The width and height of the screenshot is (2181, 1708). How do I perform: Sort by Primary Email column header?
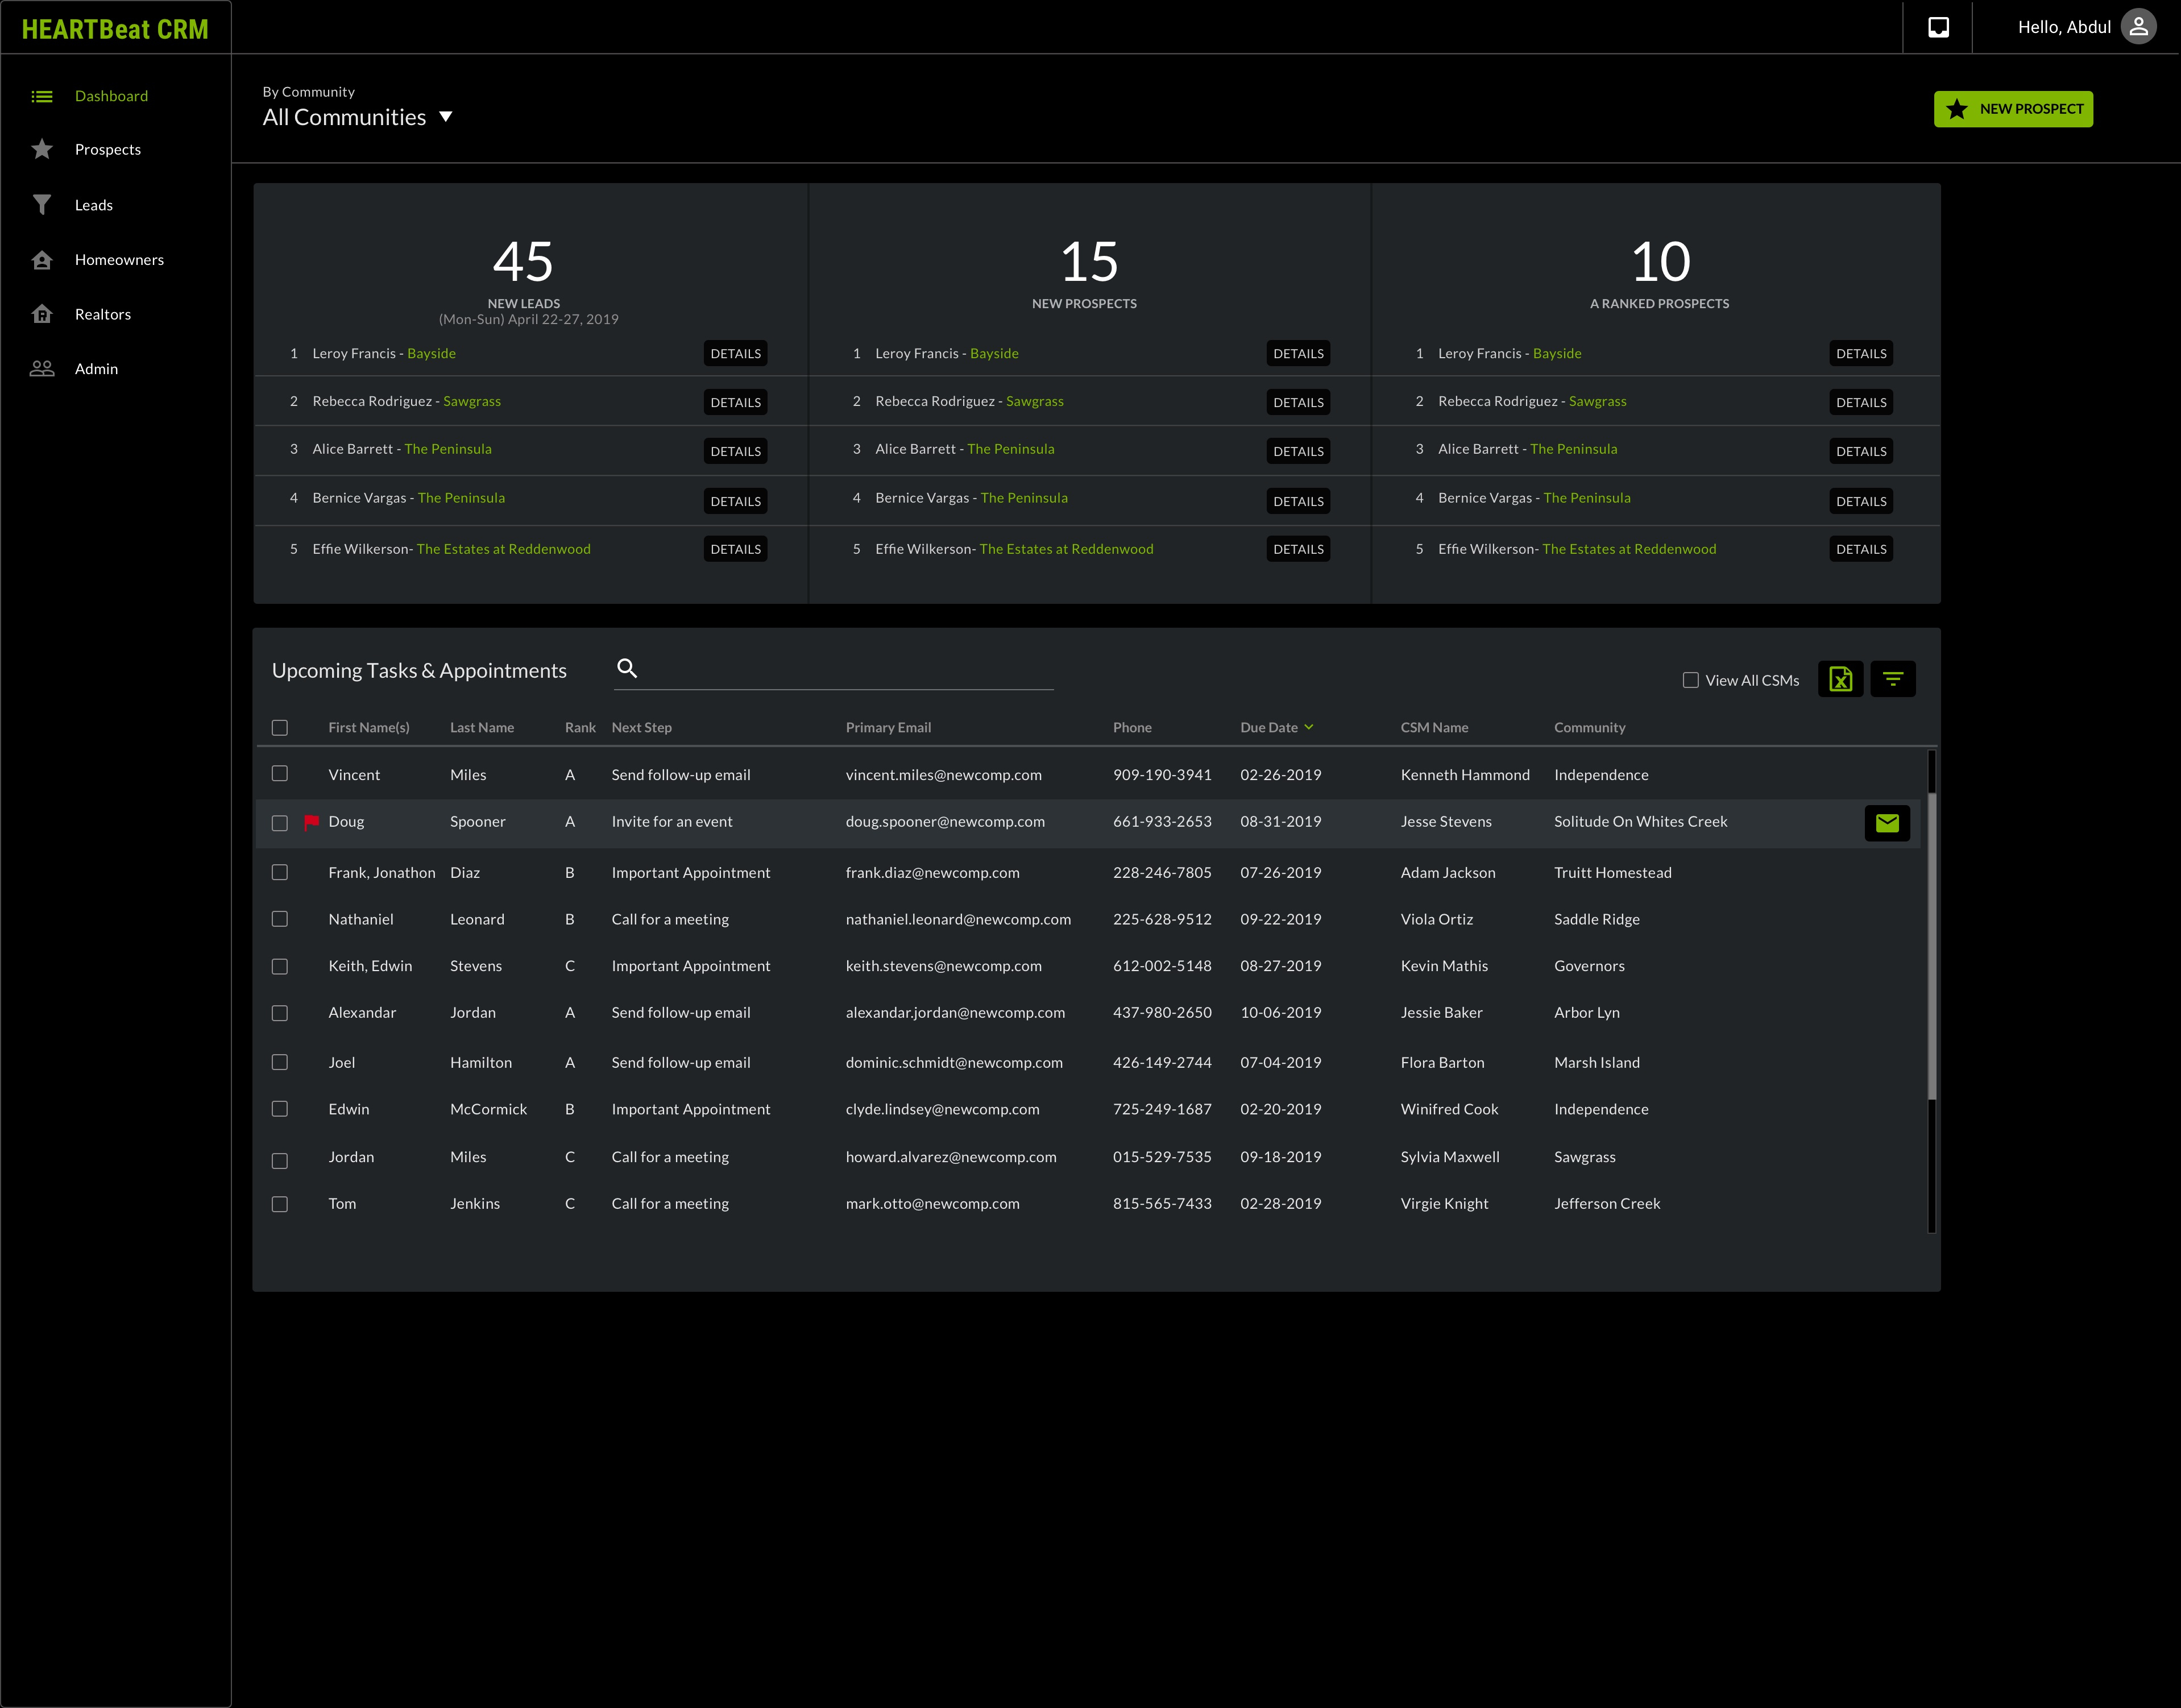coord(888,727)
